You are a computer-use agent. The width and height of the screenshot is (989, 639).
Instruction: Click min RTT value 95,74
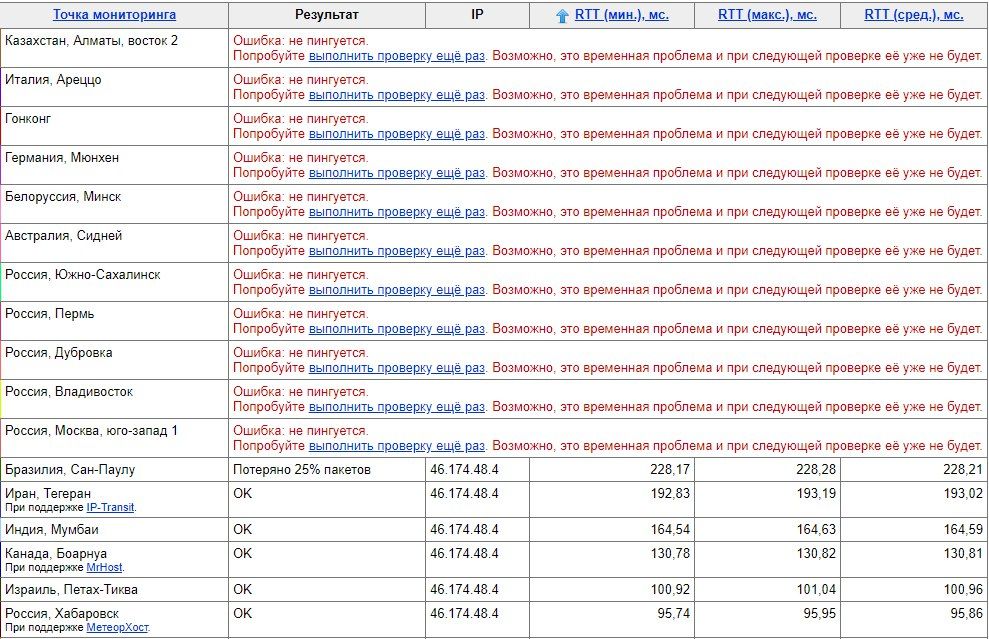point(673,614)
